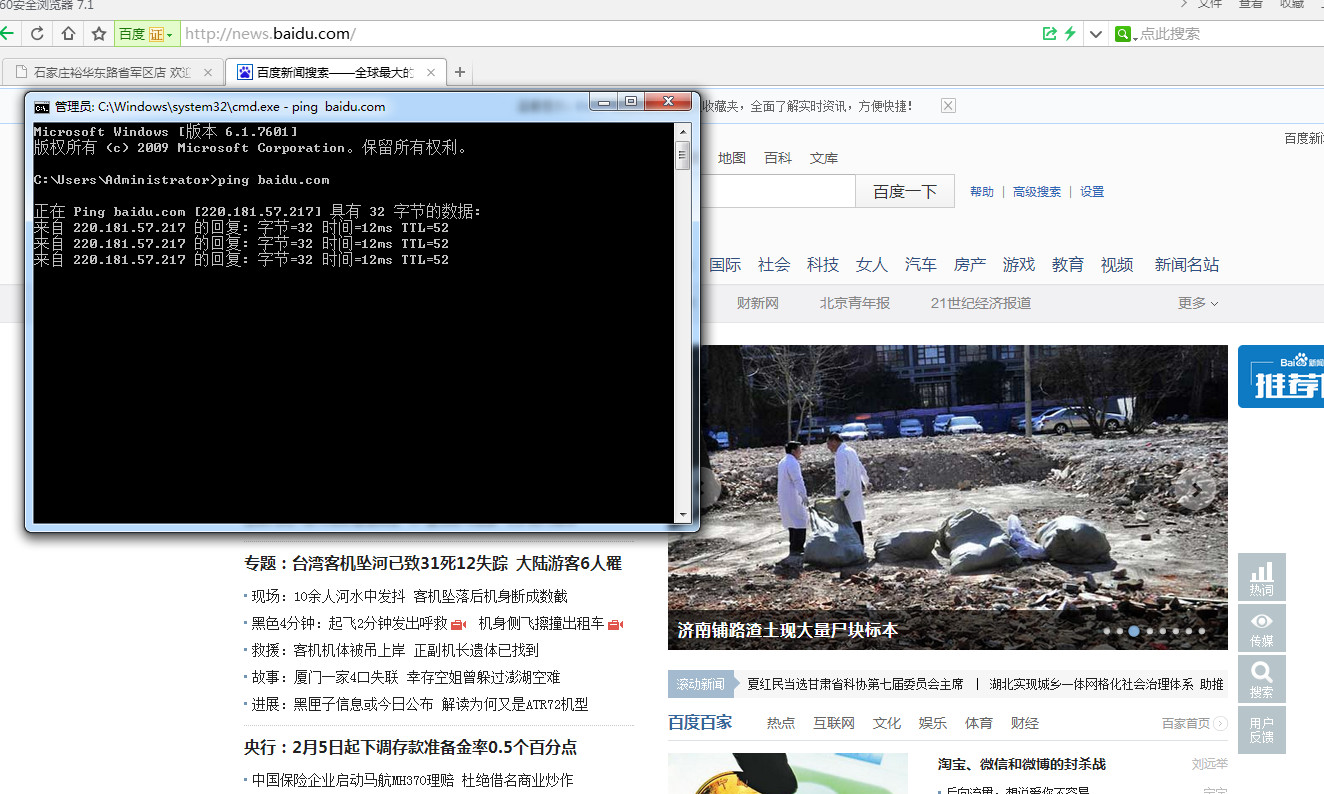Open the 21世纪经济报道 source link

981,303
